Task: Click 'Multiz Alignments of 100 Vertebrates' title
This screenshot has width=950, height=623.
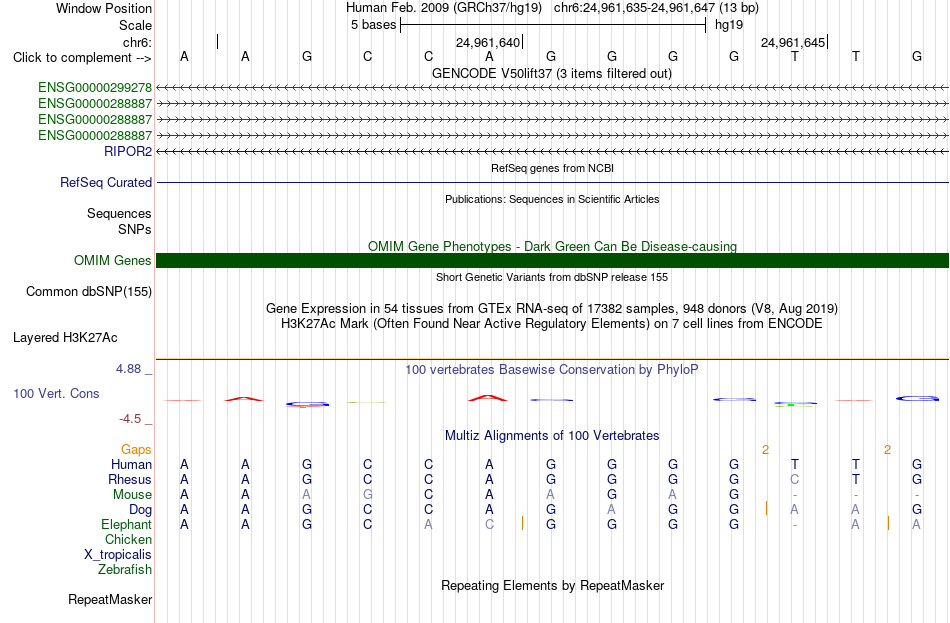Action: [x=552, y=436]
